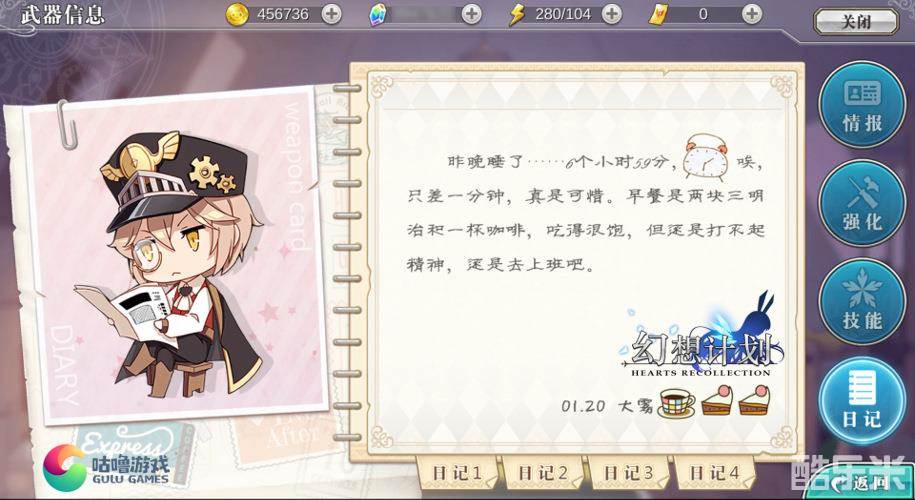This screenshot has width=915, height=500.
Task: Switch to 日记4 tab
Action: [x=714, y=473]
